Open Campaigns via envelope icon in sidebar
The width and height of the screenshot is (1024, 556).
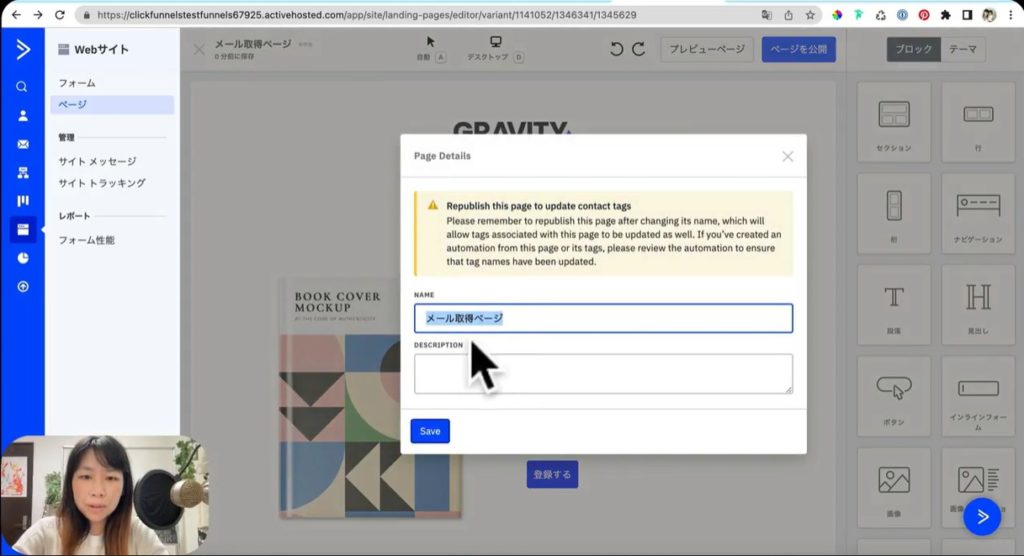[x=22, y=144]
